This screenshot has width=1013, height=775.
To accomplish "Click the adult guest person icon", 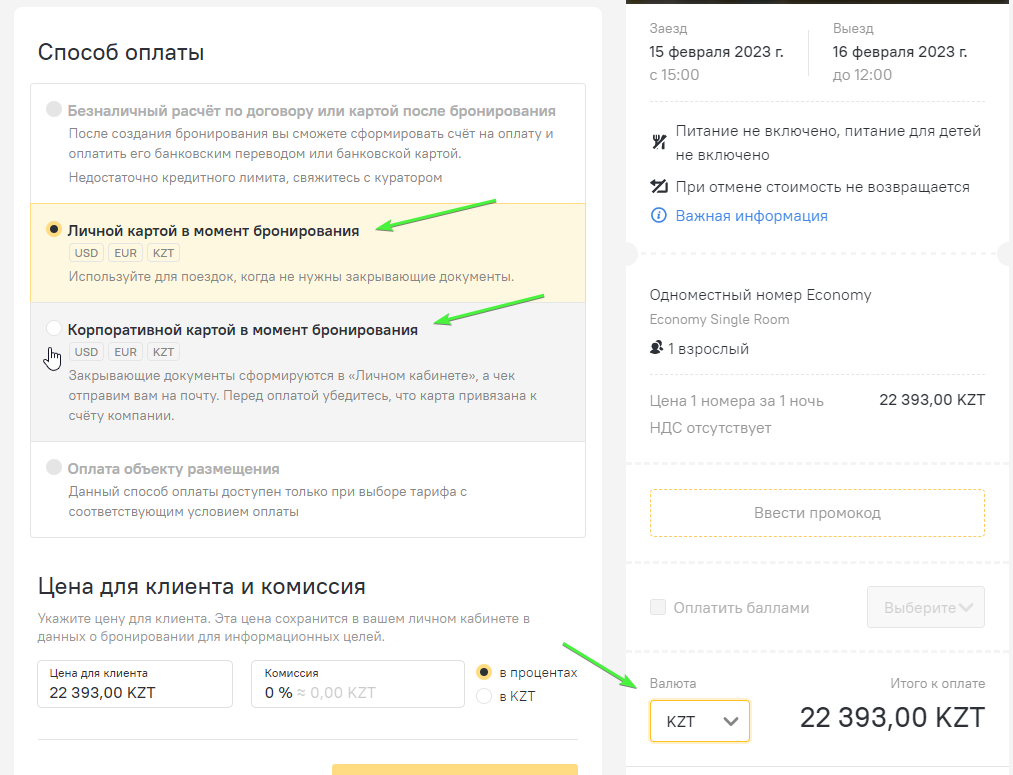I will (657, 349).
